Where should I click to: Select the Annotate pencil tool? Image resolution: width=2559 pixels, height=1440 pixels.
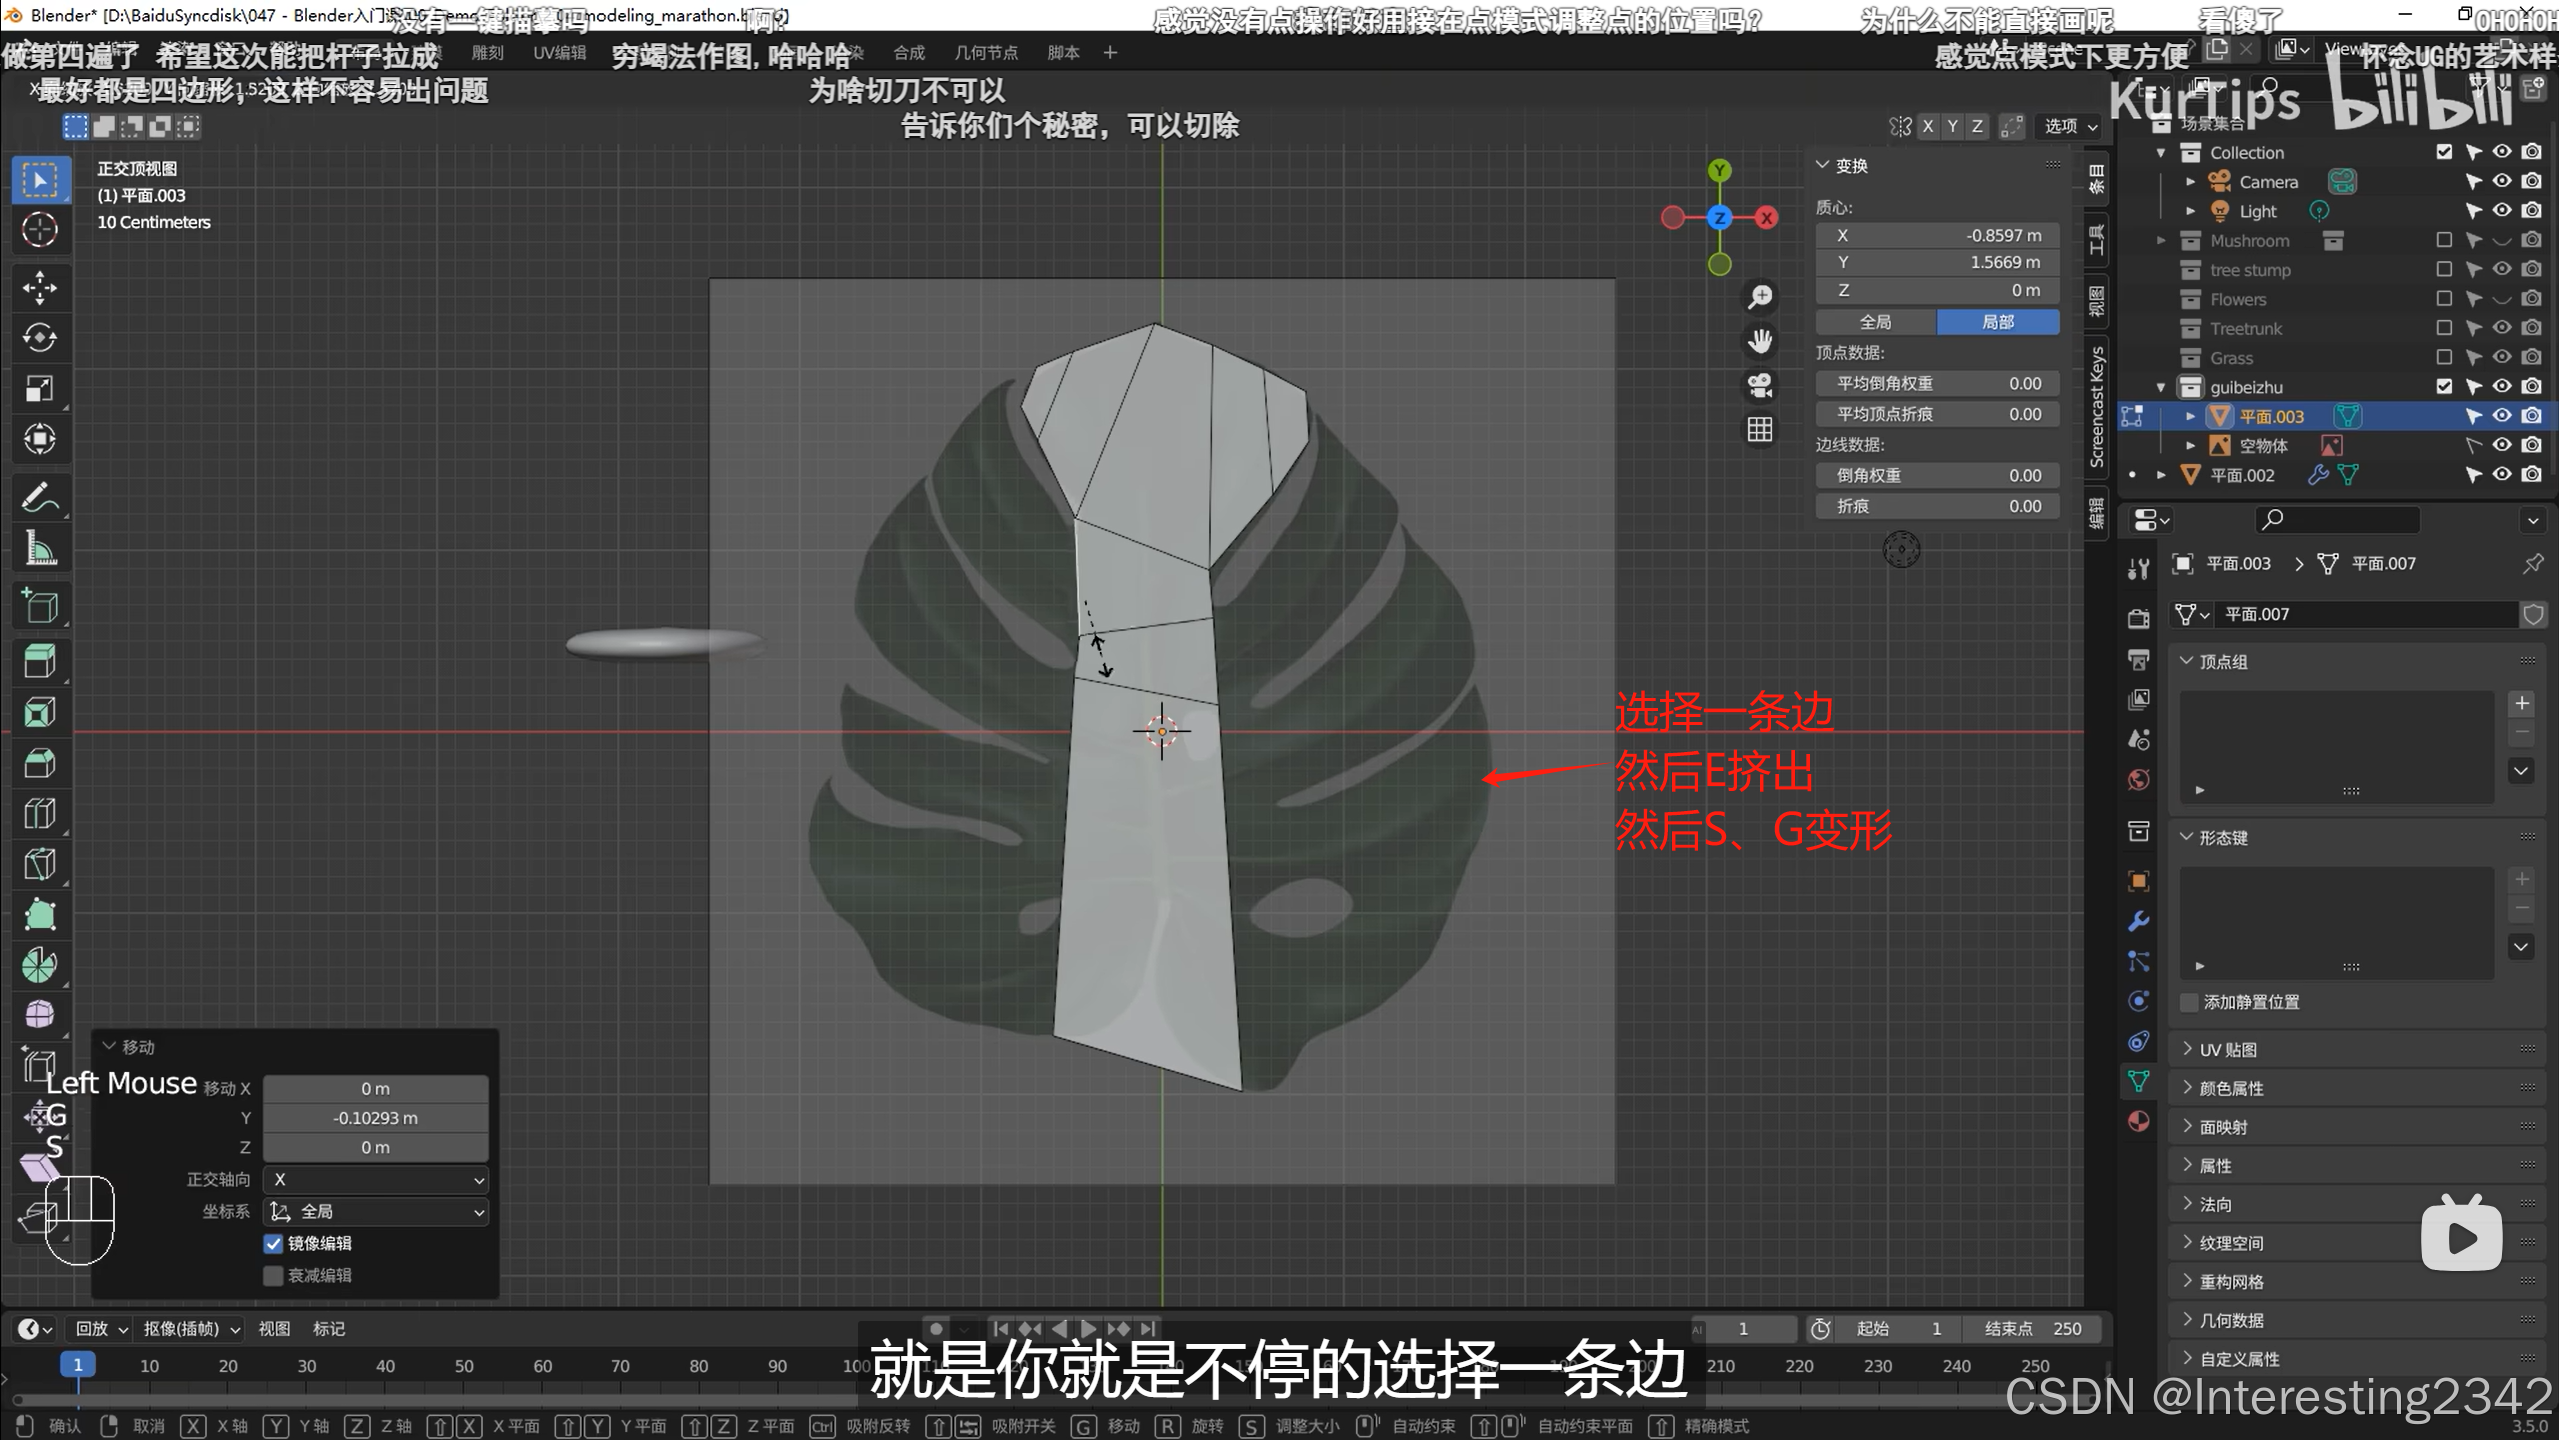point(40,497)
